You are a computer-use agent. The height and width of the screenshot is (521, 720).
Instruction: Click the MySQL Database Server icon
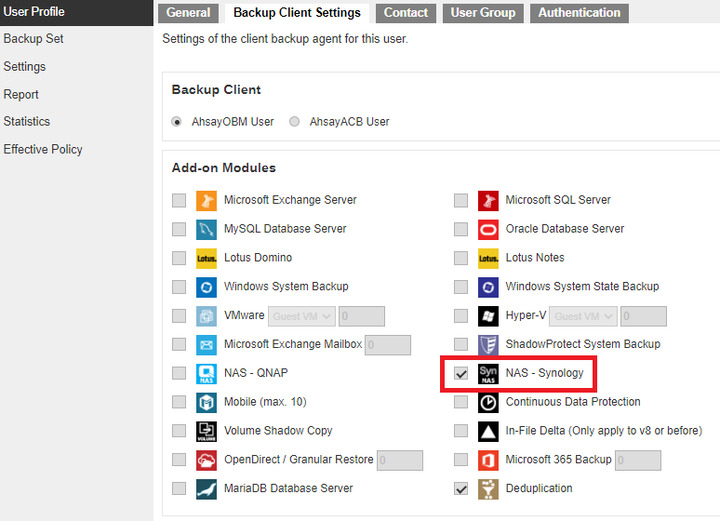click(206, 229)
